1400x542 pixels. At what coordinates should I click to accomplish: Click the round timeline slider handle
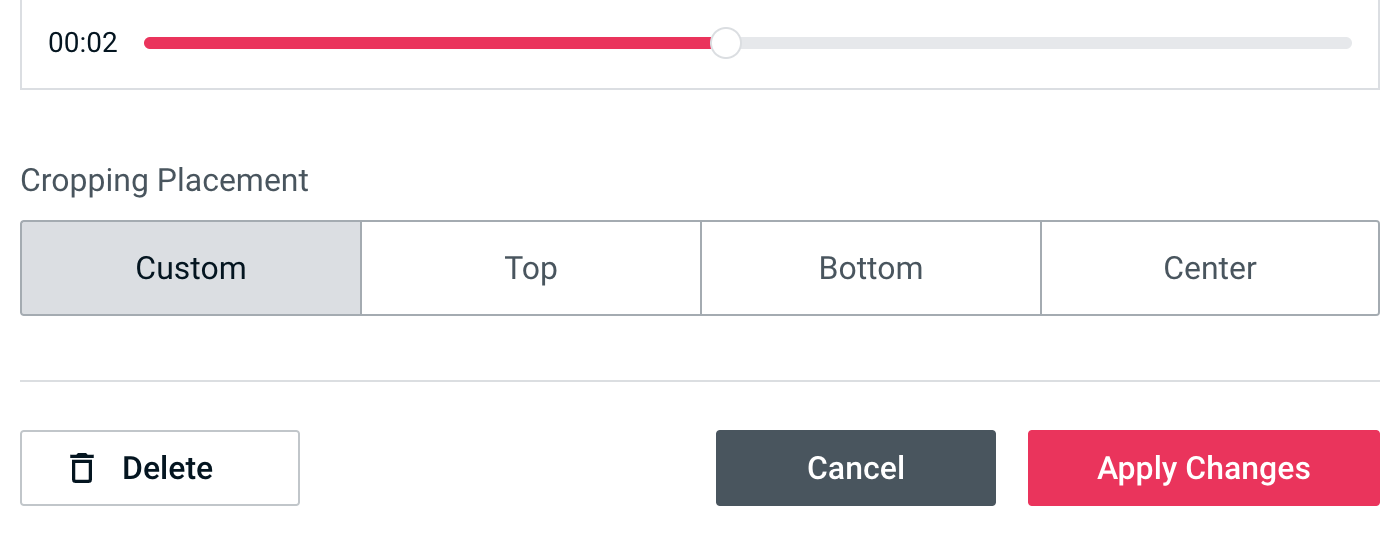coord(725,43)
